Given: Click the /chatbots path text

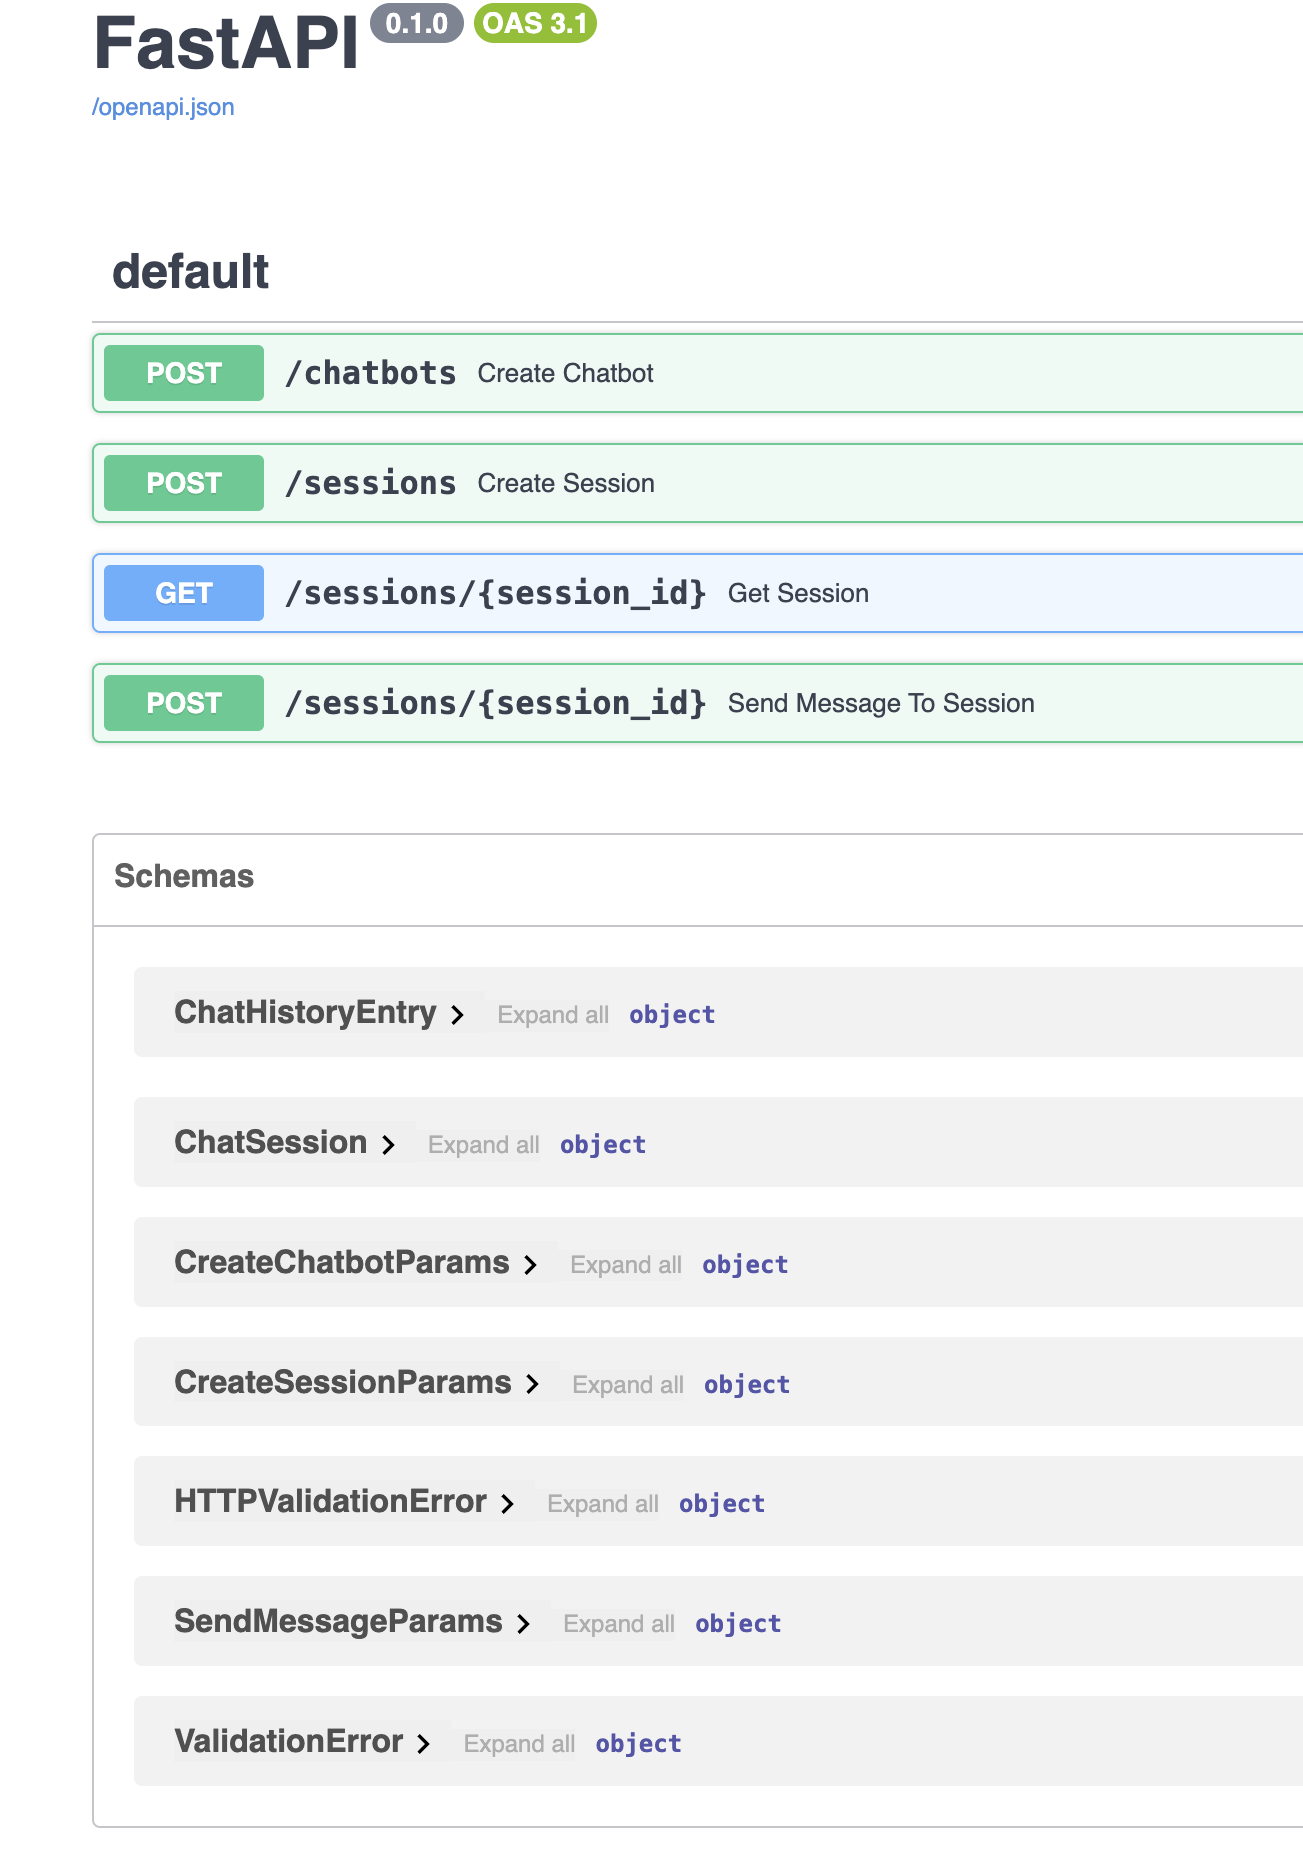Looking at the screenshot, I should 371,373.
